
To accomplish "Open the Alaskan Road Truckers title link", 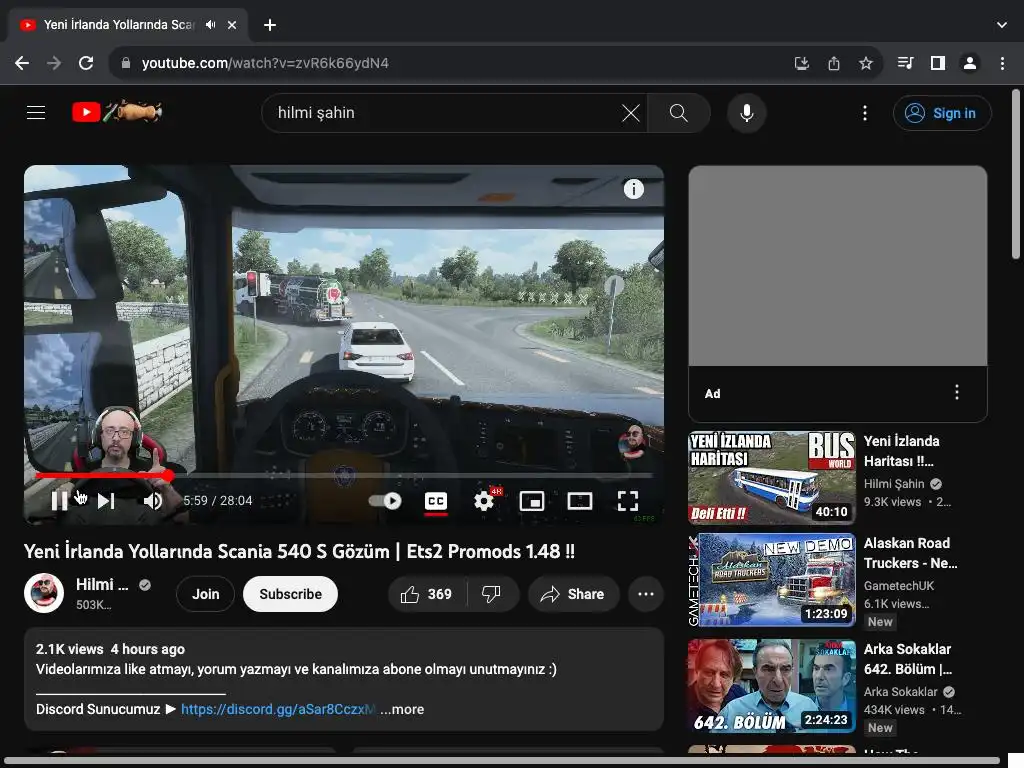I will (x=910, y=553).
